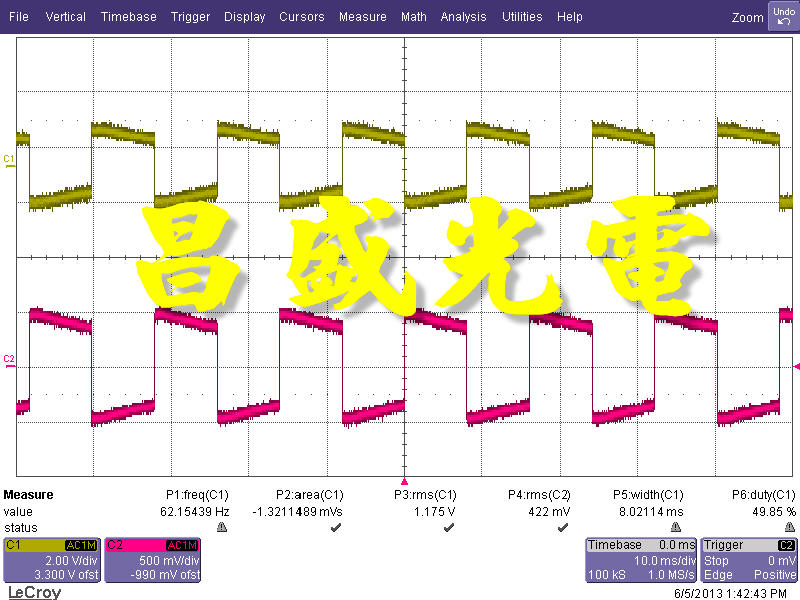
Task: Click the C1 trace label on left edge
Action: click(x=7, y=157)
